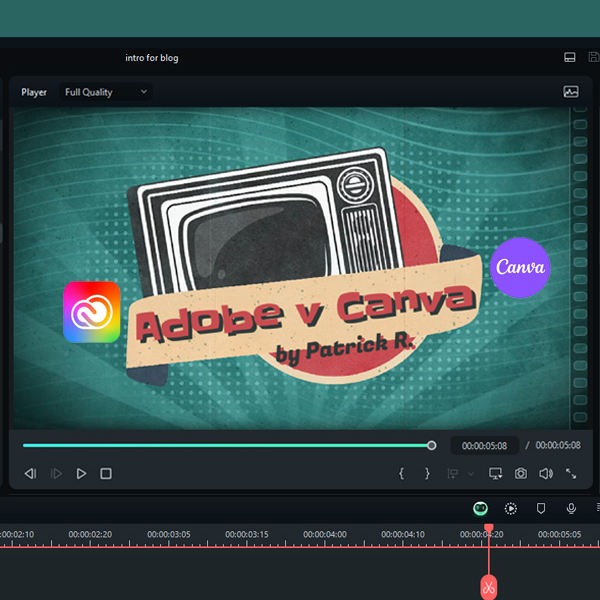This screenshot has height=600, width=600.
Task: Step back to the previous frame
Action: click(x=30, y=474)
